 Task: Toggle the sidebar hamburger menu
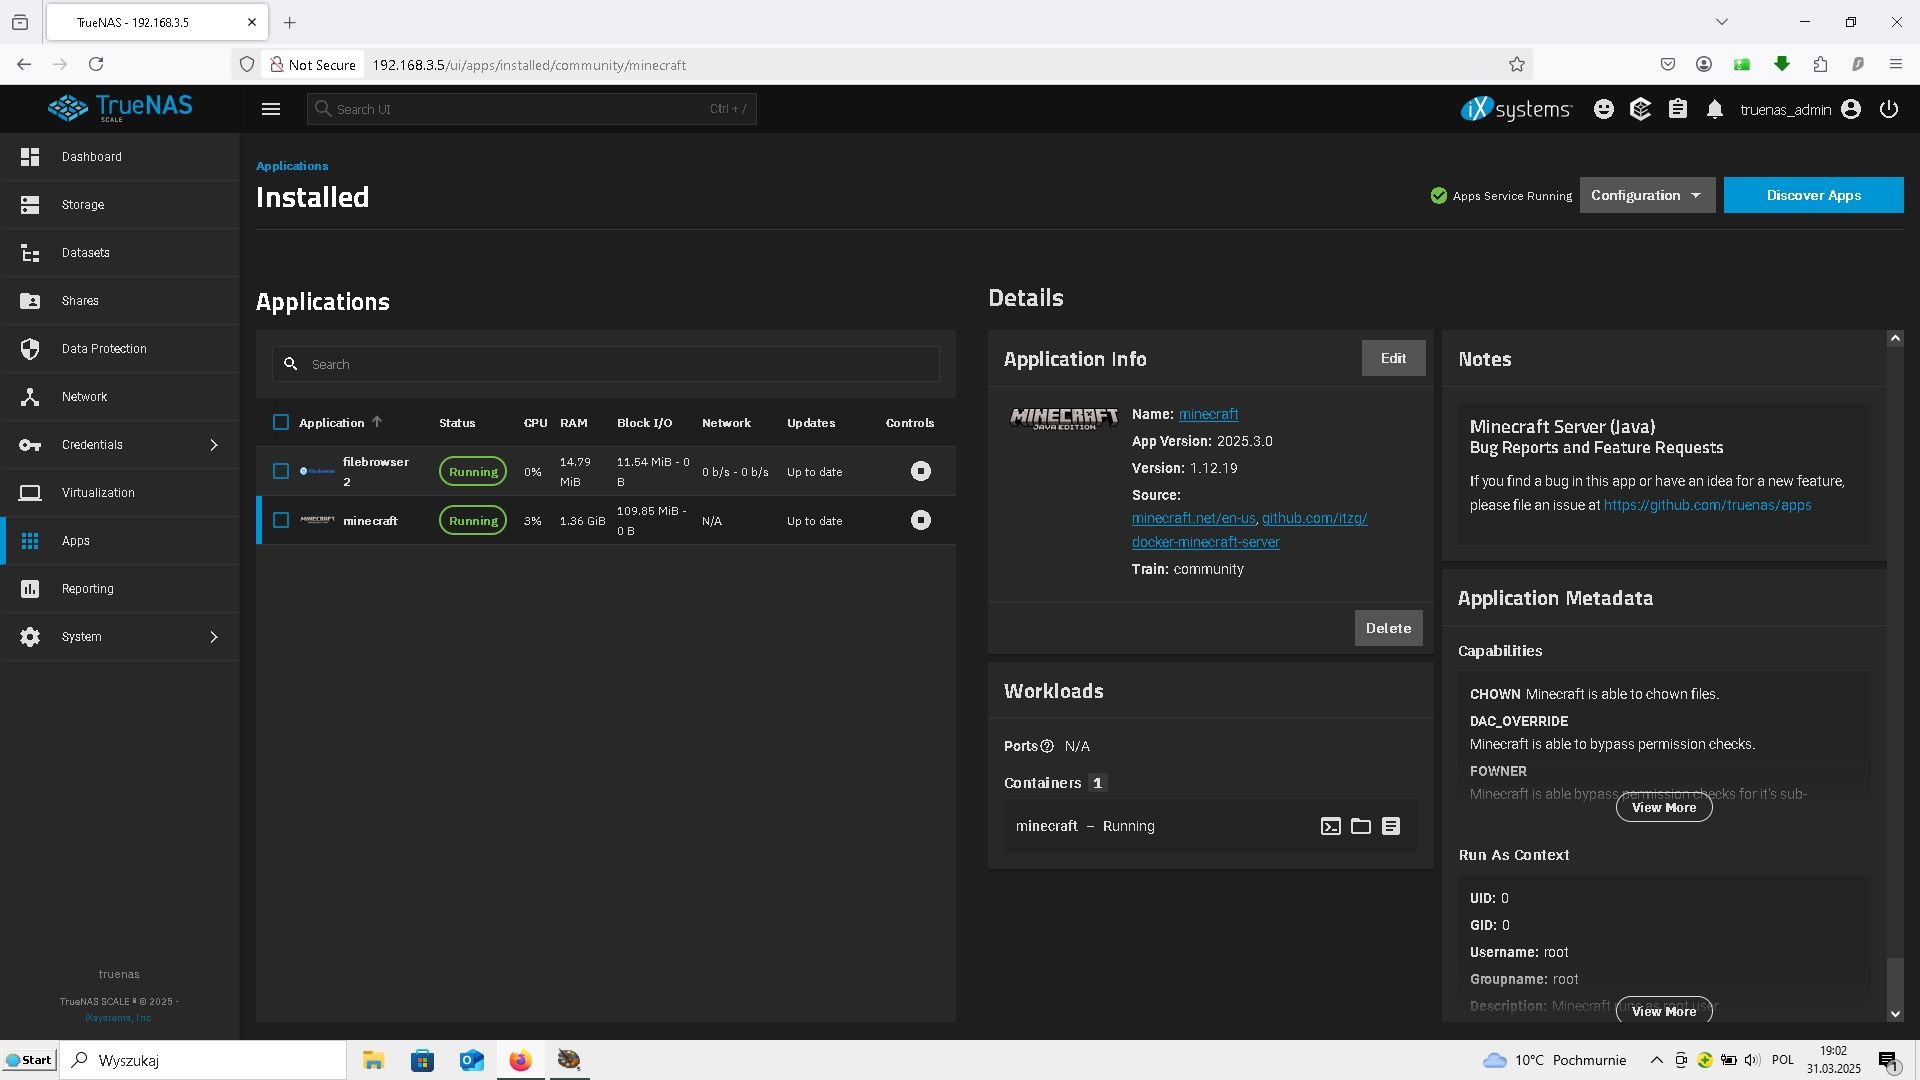point(270,109)
